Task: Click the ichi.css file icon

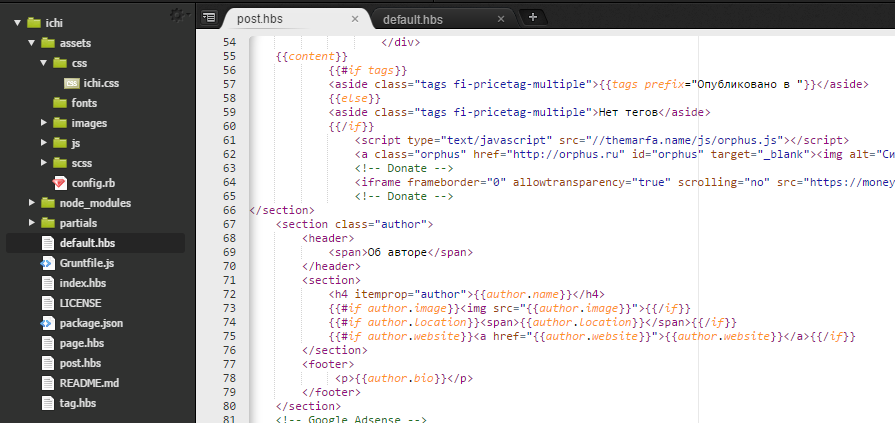Action: [71, 83]
